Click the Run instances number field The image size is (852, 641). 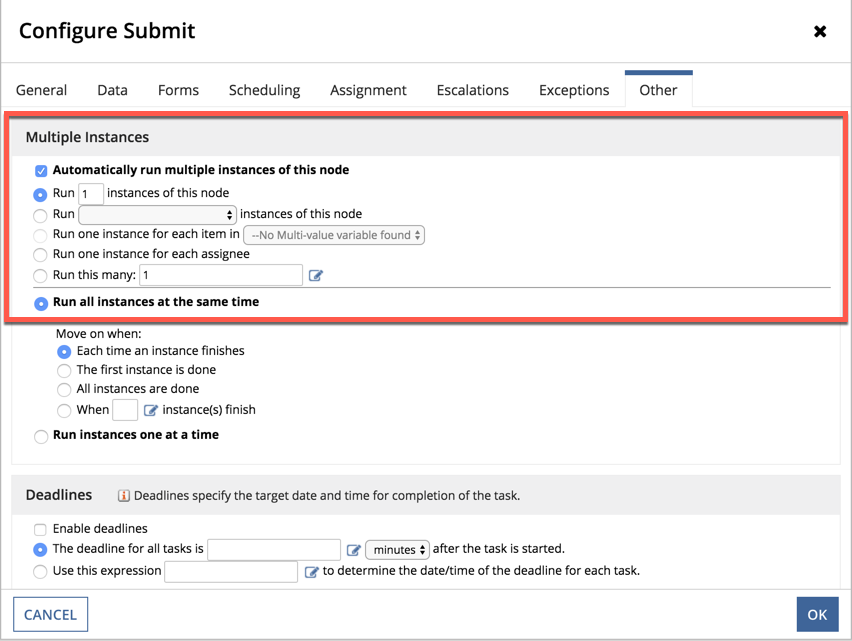(91, 194)
